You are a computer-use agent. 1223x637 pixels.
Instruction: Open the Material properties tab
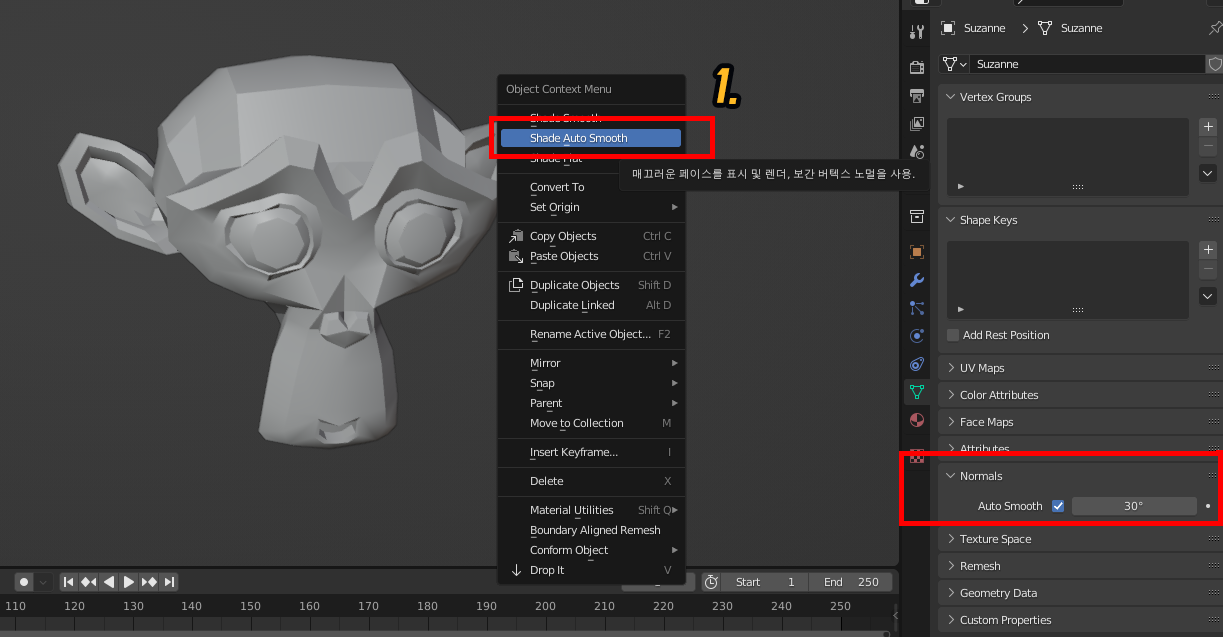pos(916,420)
